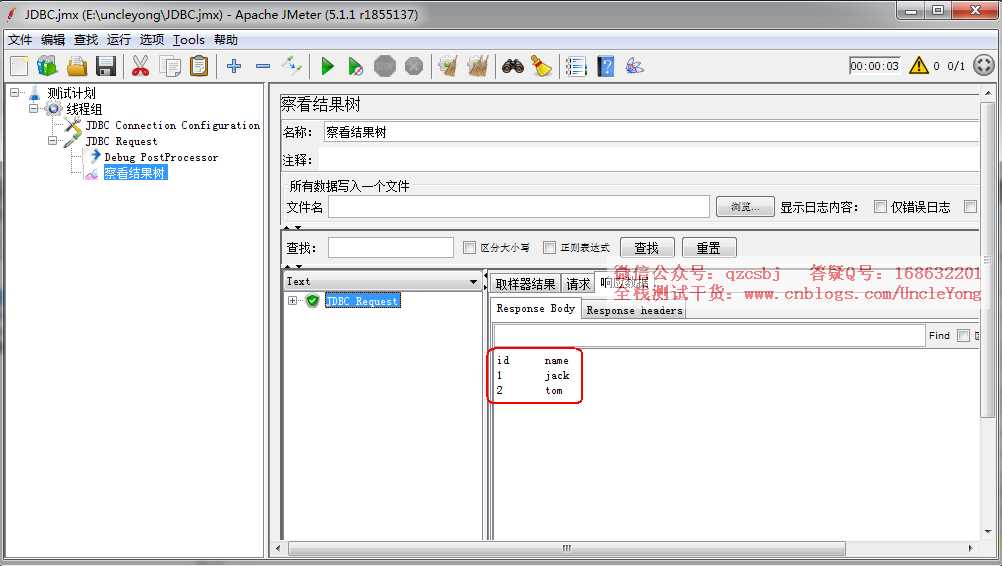Click the horizontal scrollbar at bottom

tap(567, 549)
